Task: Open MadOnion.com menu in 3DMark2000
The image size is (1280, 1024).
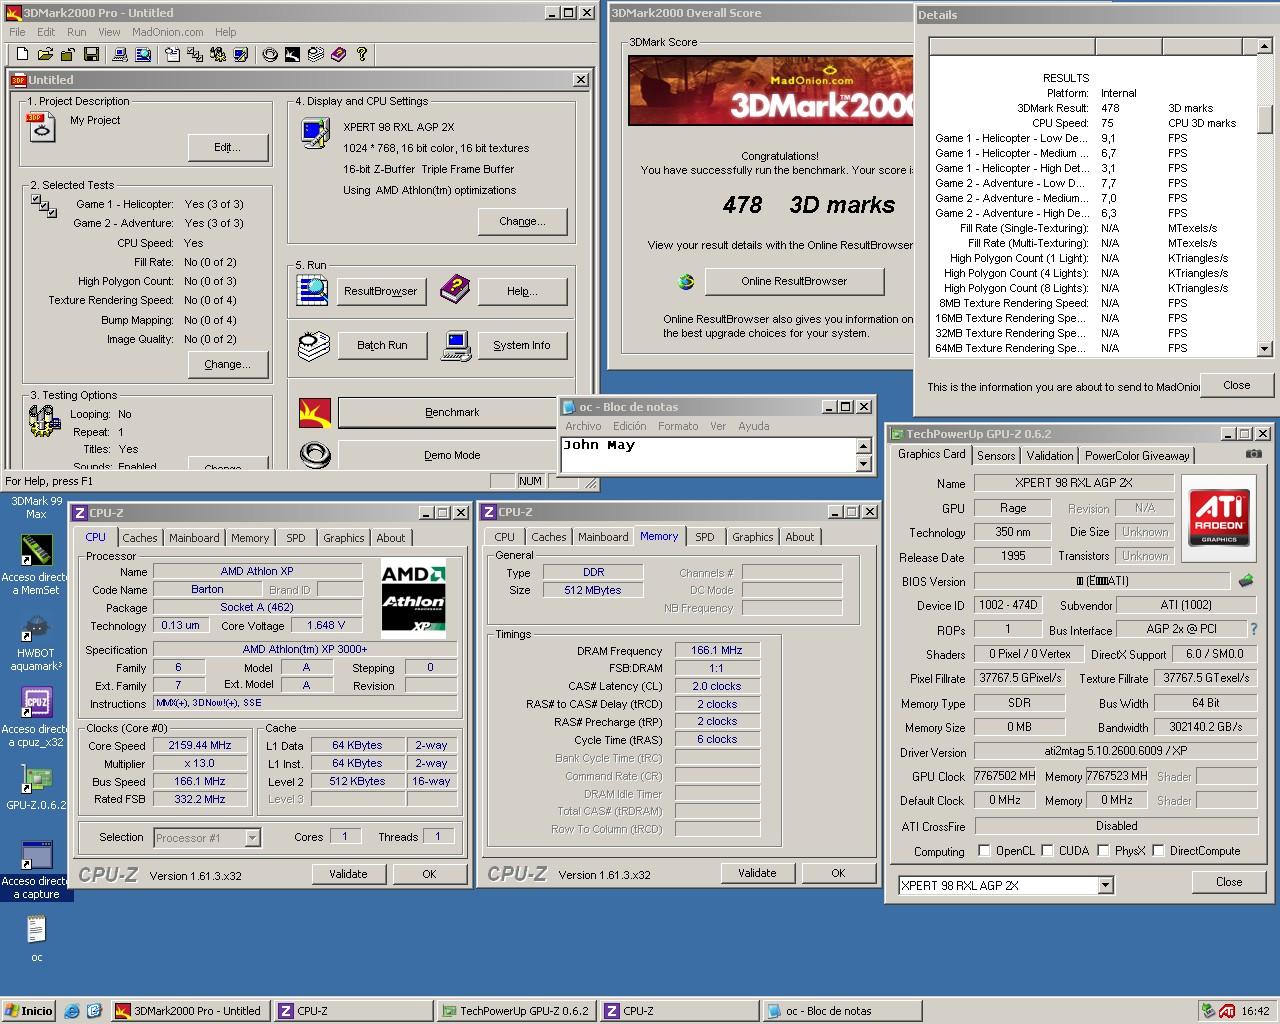Action: point(167,32)
